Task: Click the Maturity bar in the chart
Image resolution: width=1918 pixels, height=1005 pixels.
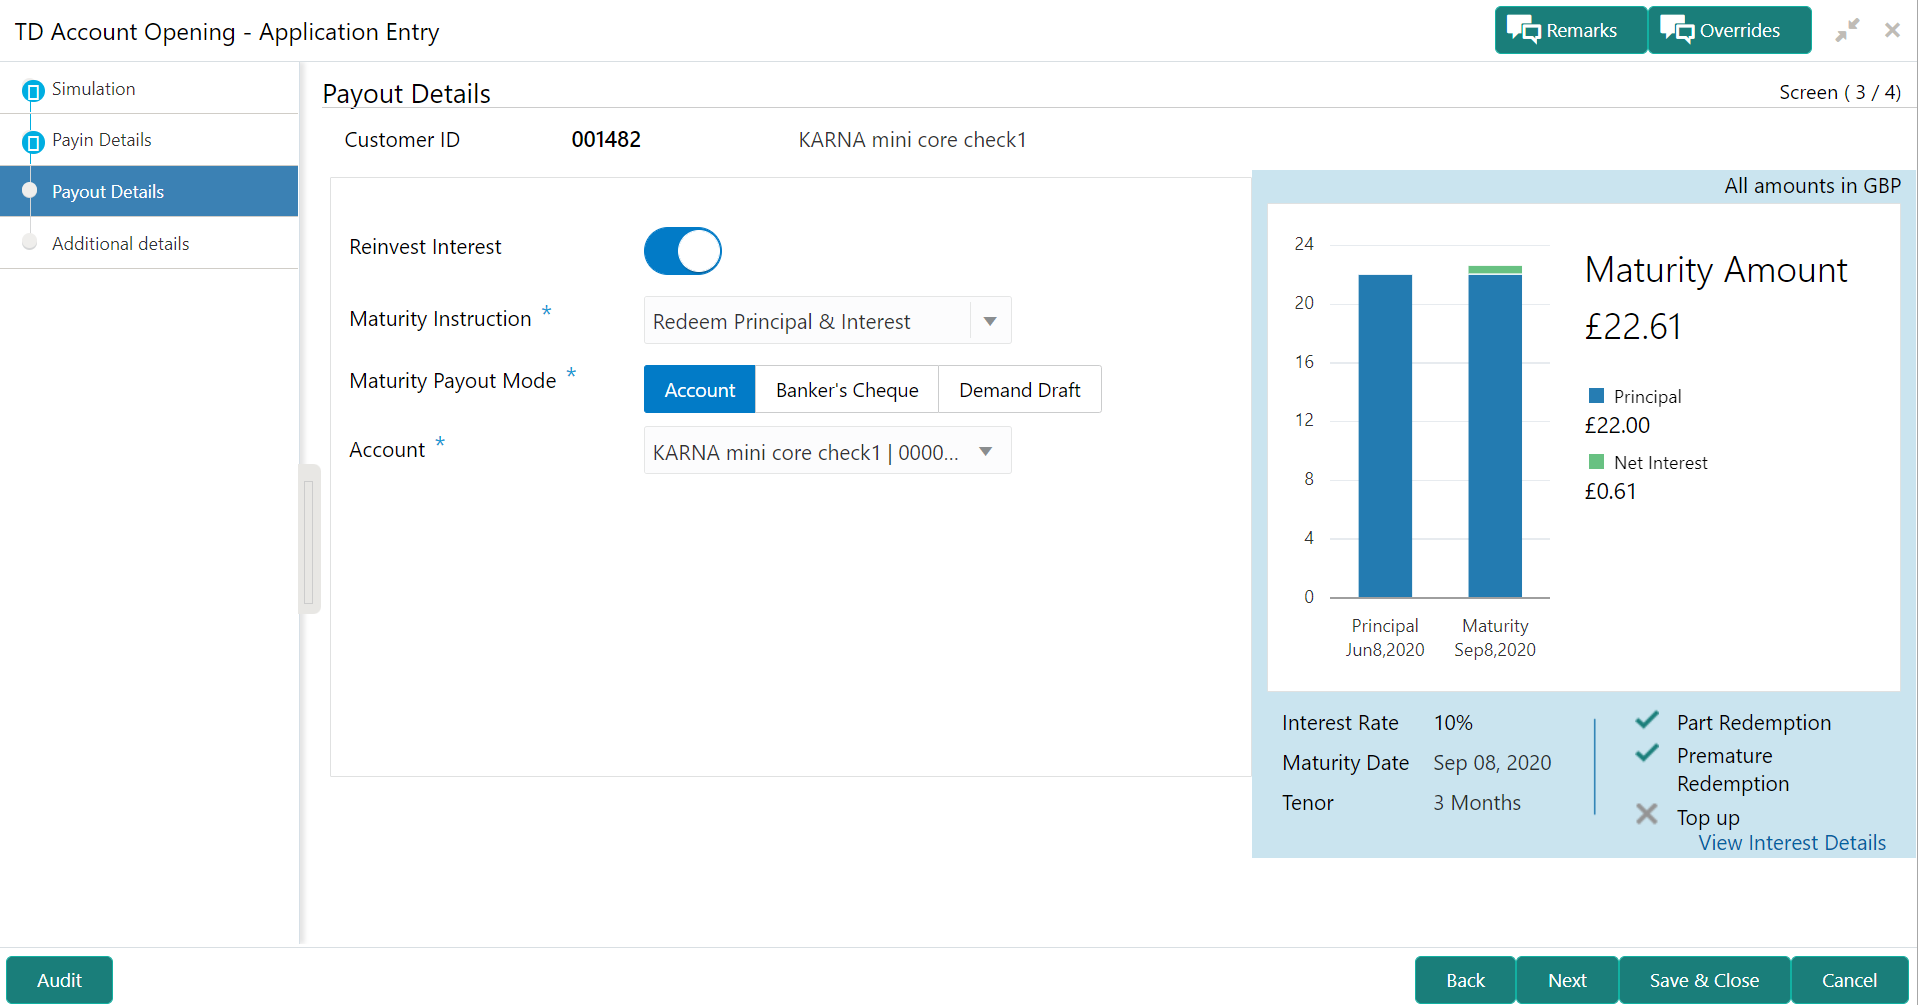Action: tap(1495, 432)
